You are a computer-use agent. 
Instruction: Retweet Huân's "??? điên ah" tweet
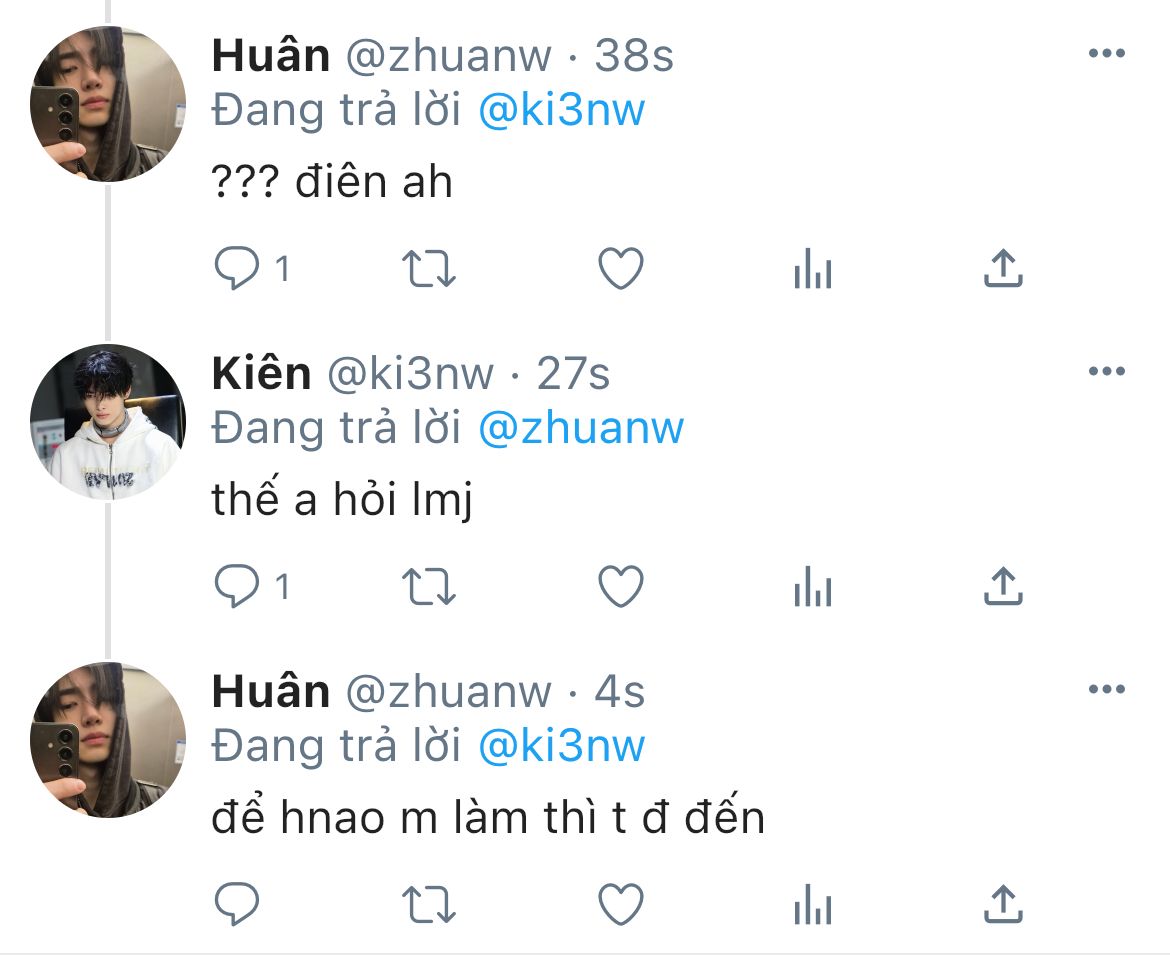[428, 269]
